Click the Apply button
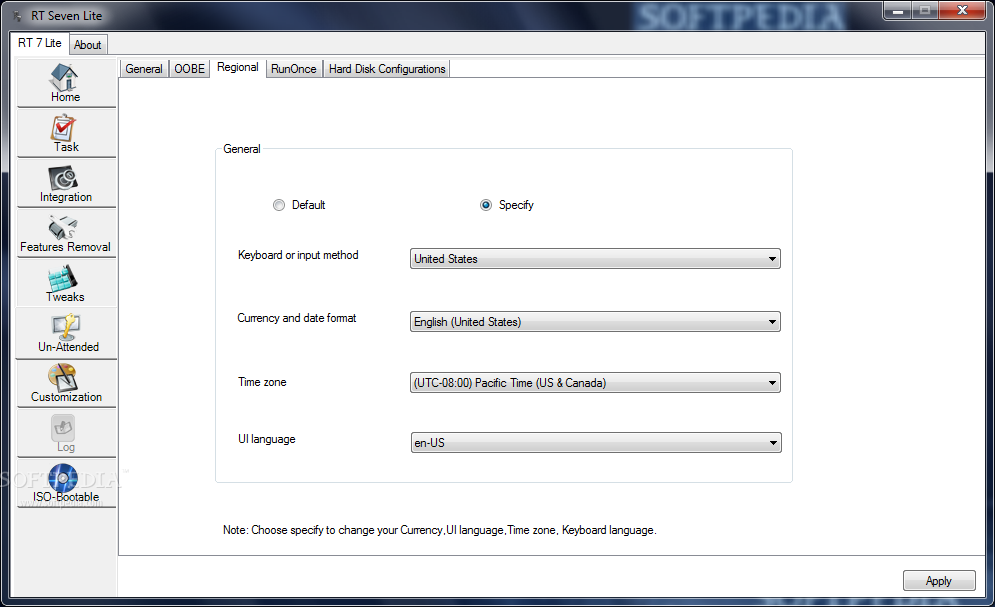This screenshot has width=995, height=607. click(x=939, y=581)
